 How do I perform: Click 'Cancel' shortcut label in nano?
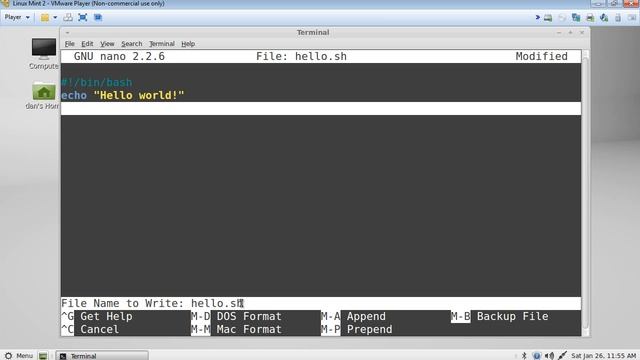point(100,329)
